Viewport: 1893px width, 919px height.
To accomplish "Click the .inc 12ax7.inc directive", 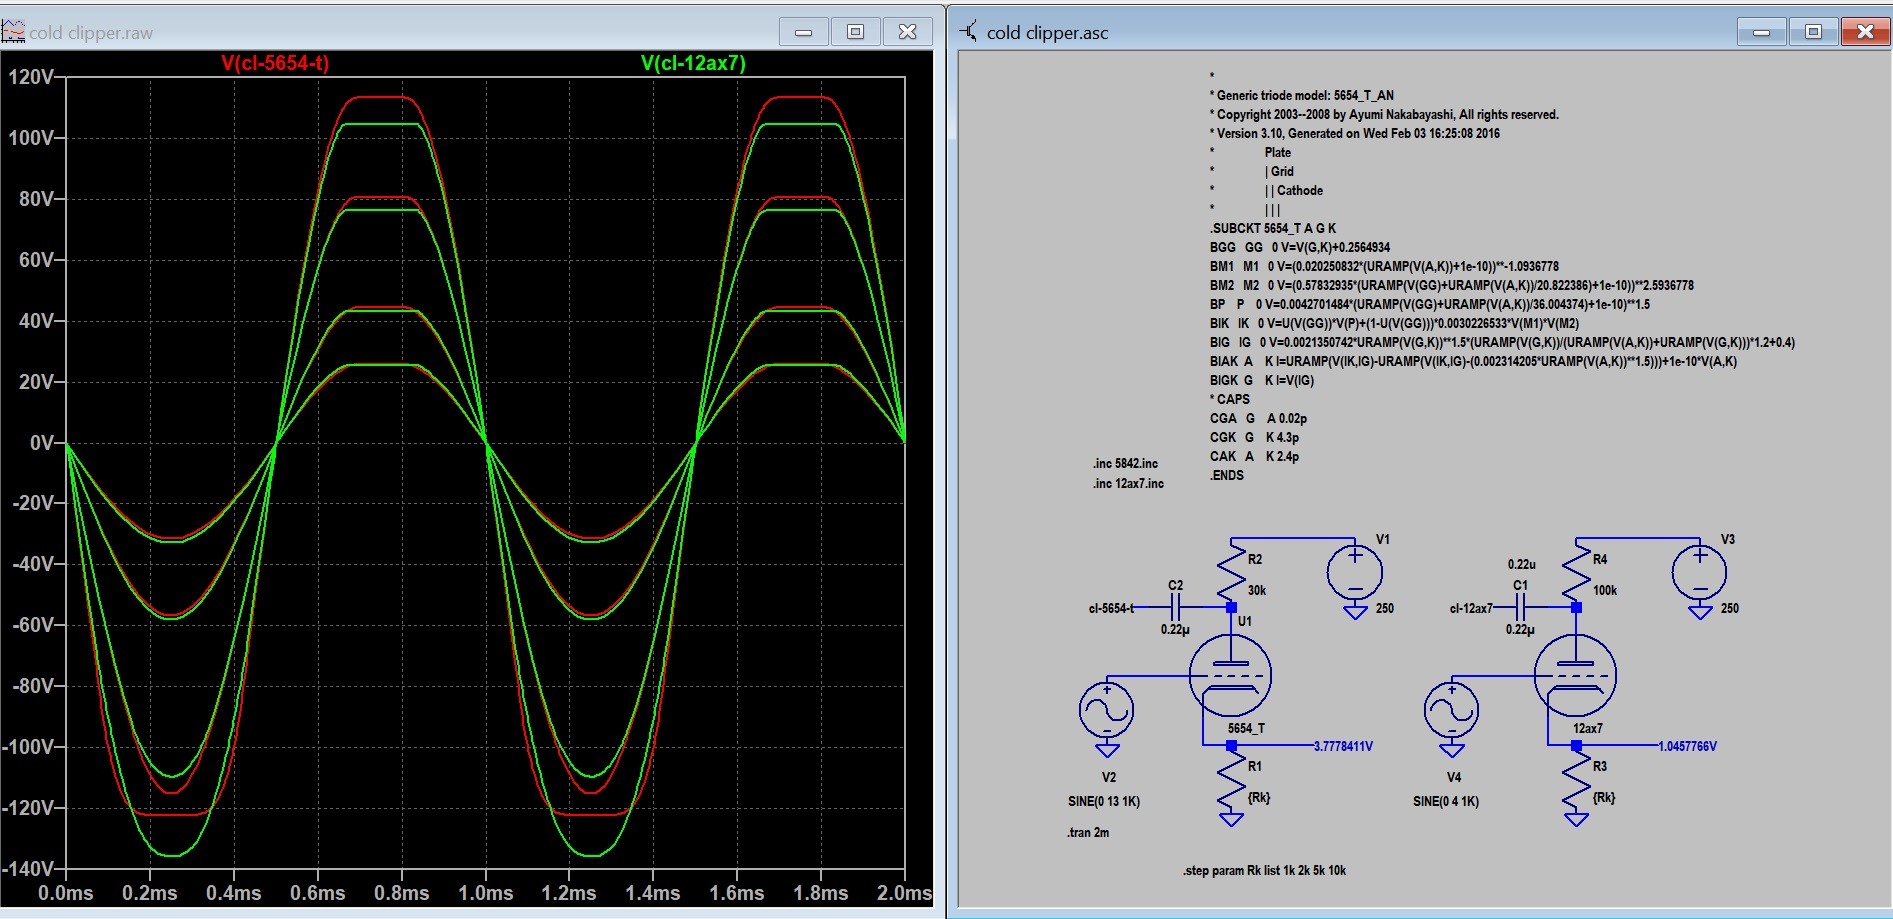I will (x=1128, y=483).
